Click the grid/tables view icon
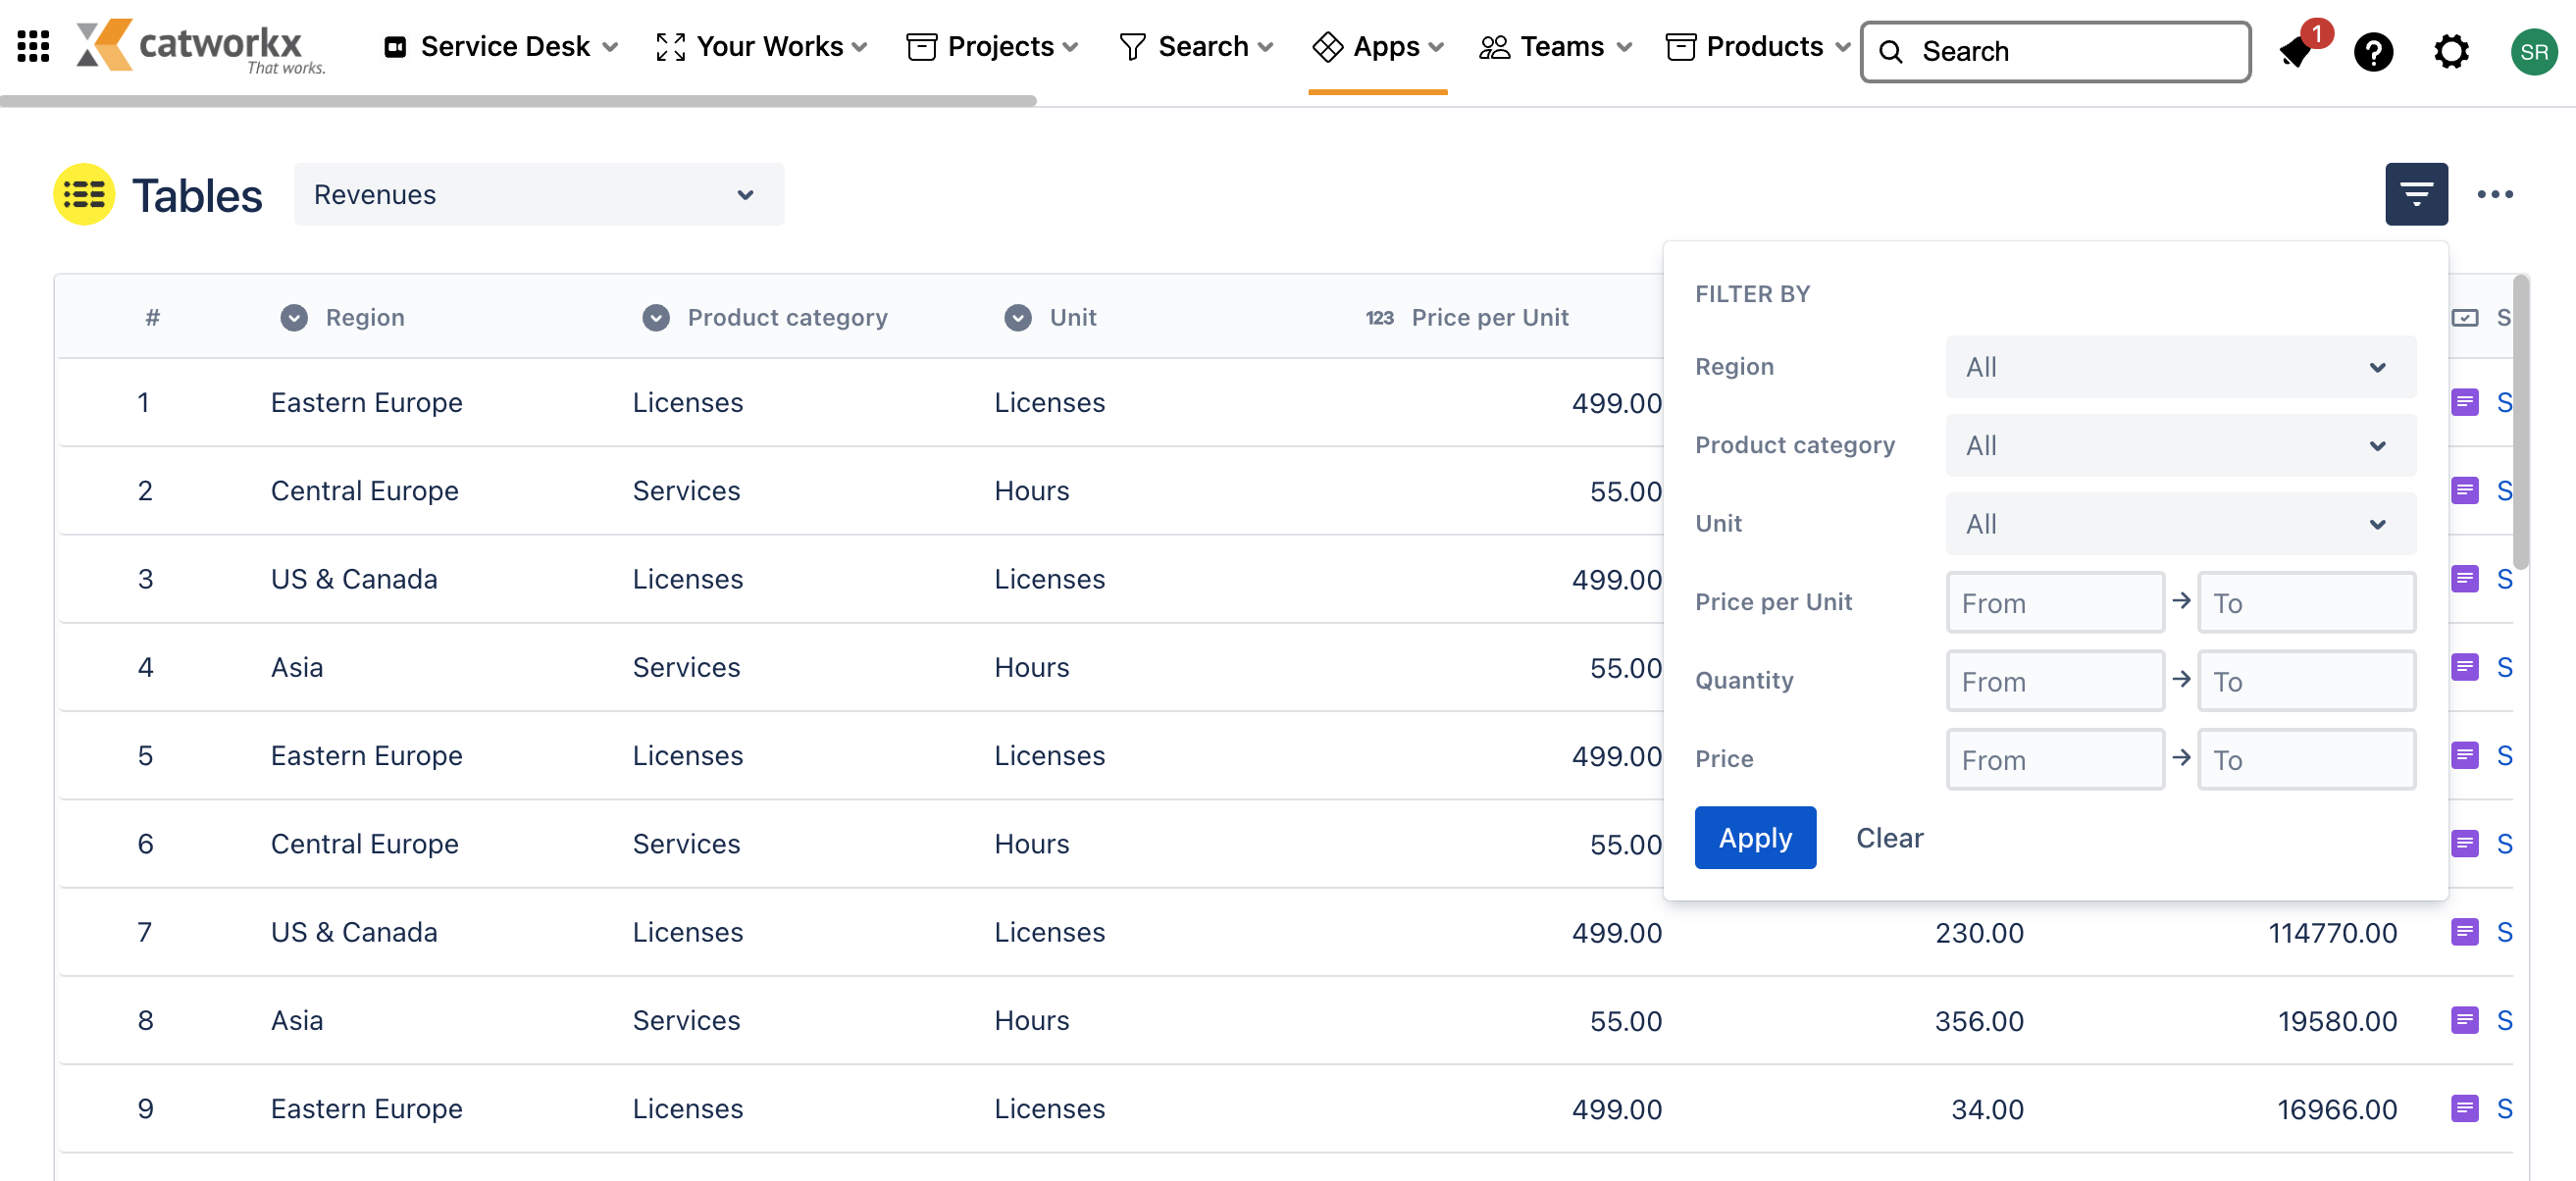 click(83, 194)
